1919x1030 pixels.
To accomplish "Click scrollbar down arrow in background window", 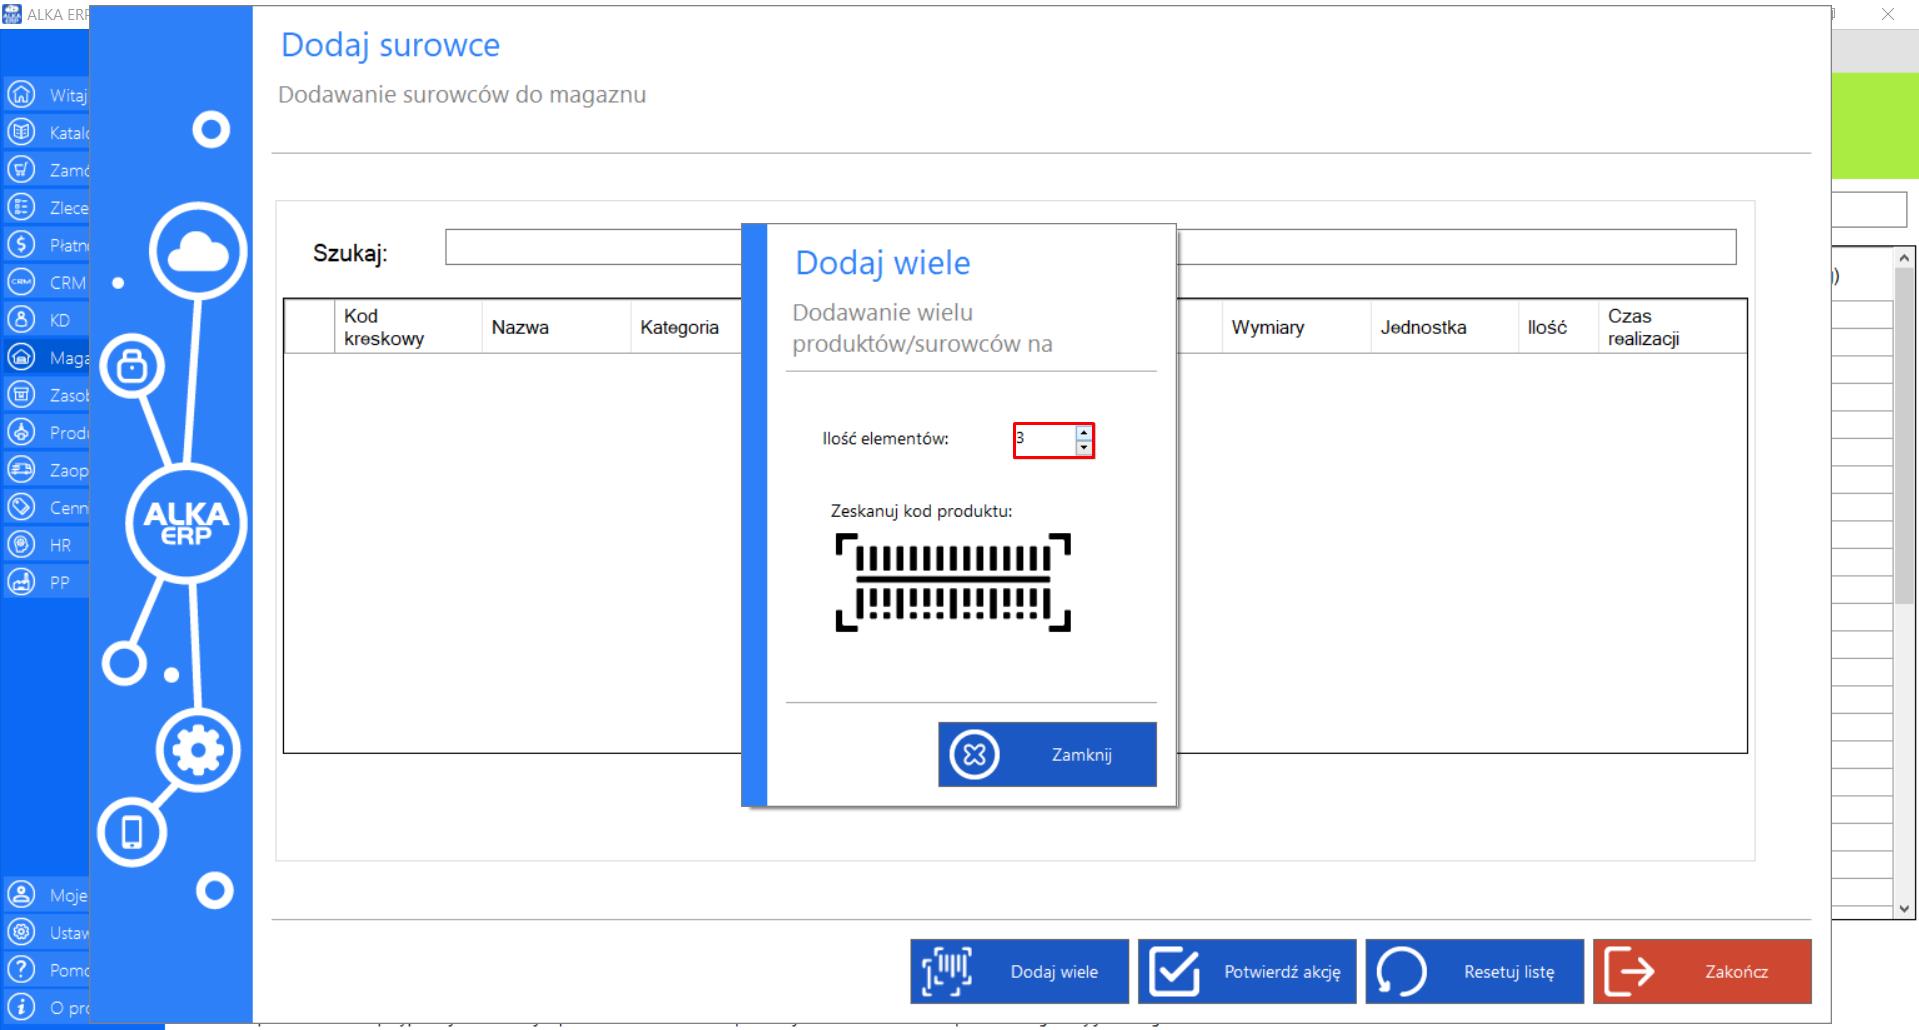I will click(x=1904, y=908).
